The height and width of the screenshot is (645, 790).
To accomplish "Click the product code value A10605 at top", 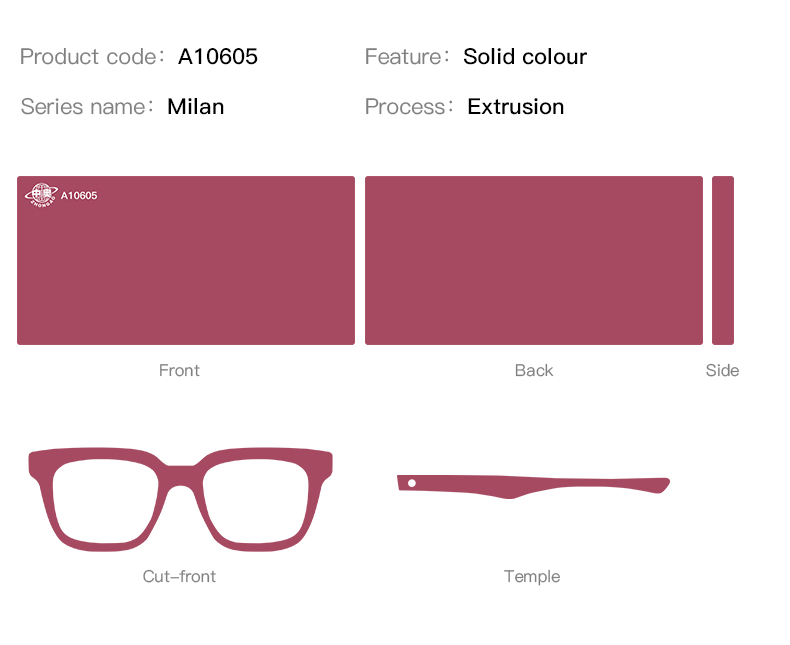I will click(x=218, y=57).
